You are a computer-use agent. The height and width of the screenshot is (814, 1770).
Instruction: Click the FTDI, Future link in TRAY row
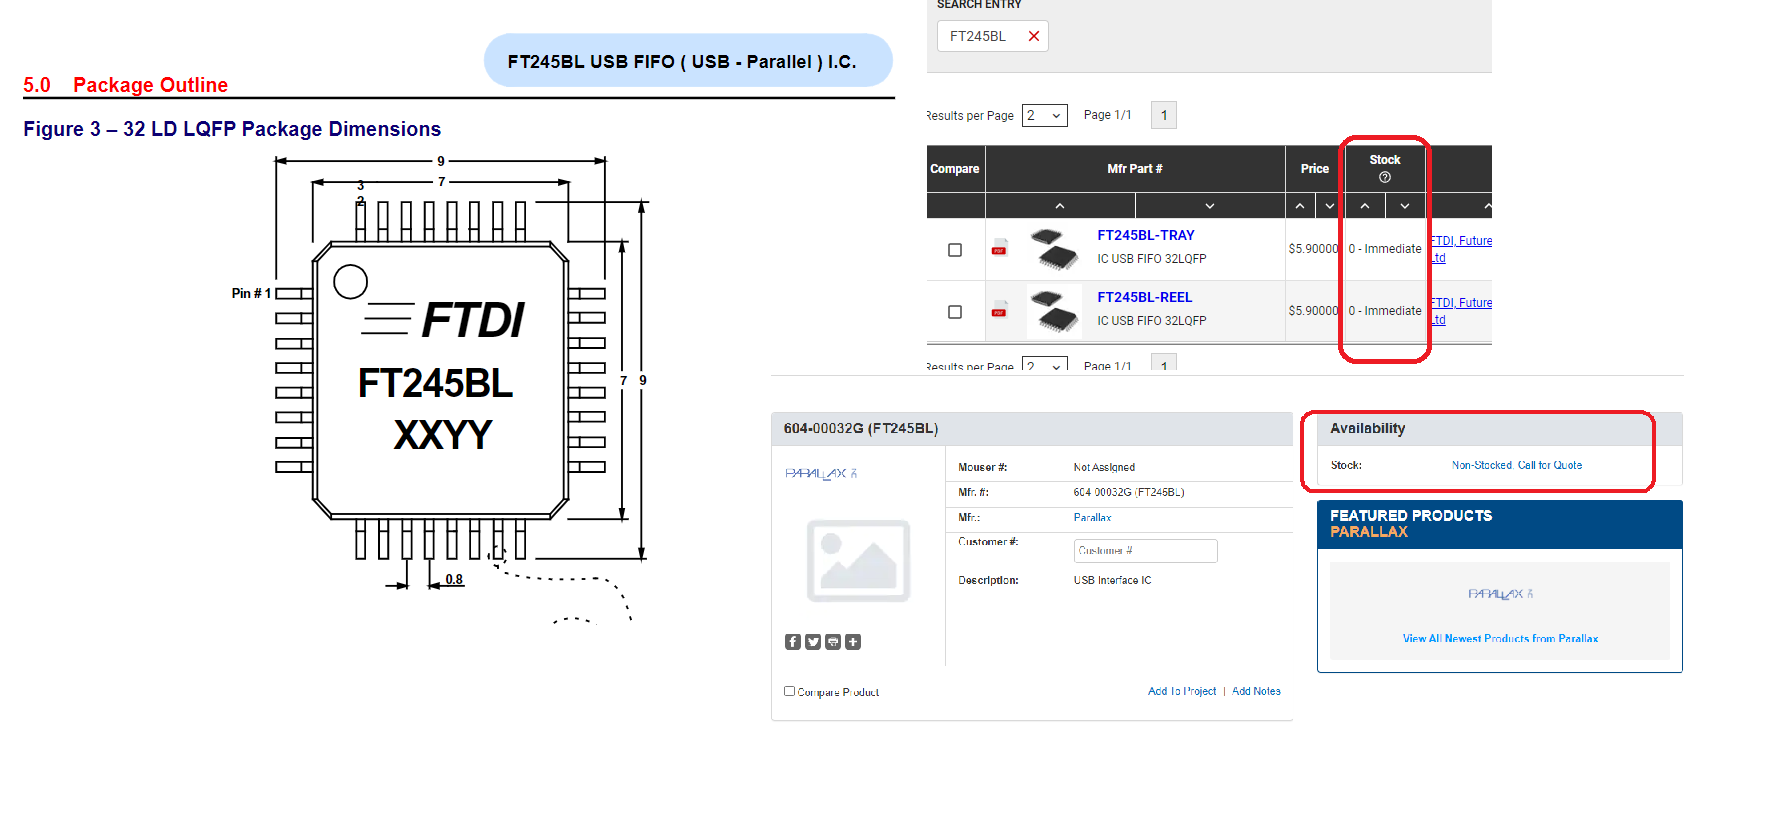tap(1461, 241)
